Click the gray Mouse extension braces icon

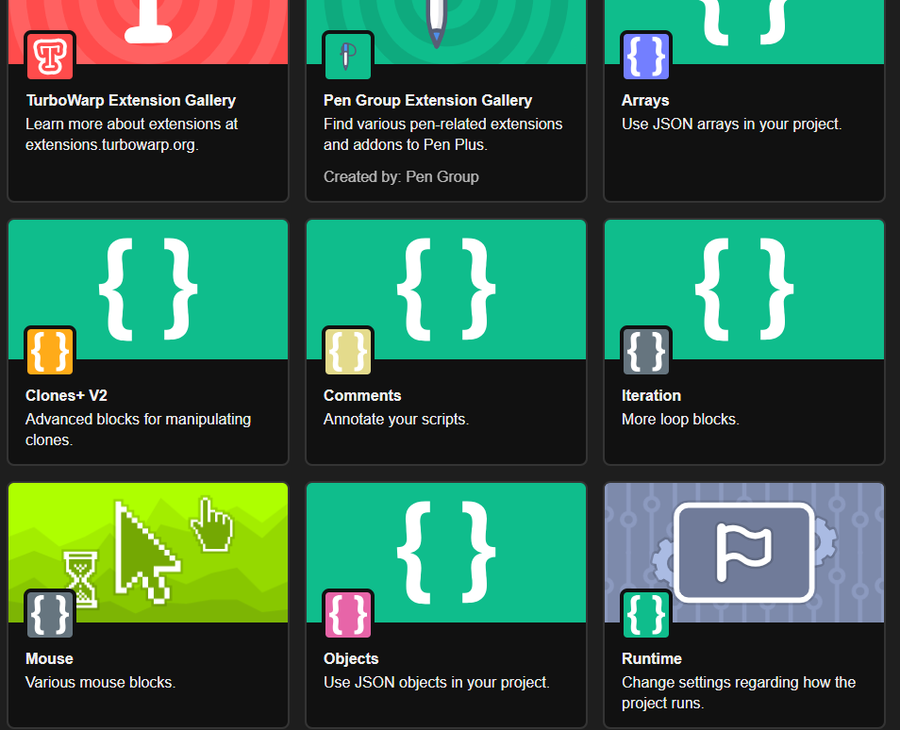(50, 615)
